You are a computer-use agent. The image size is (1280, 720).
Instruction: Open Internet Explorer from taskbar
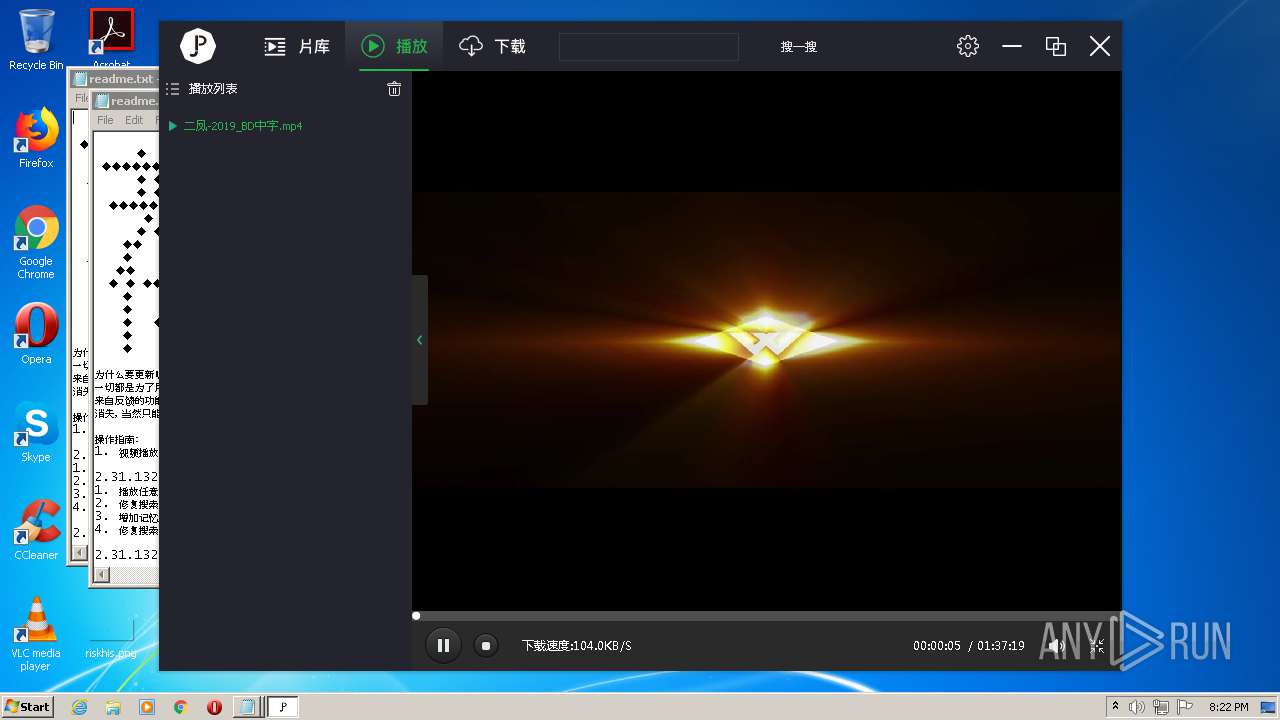[79, 707]
